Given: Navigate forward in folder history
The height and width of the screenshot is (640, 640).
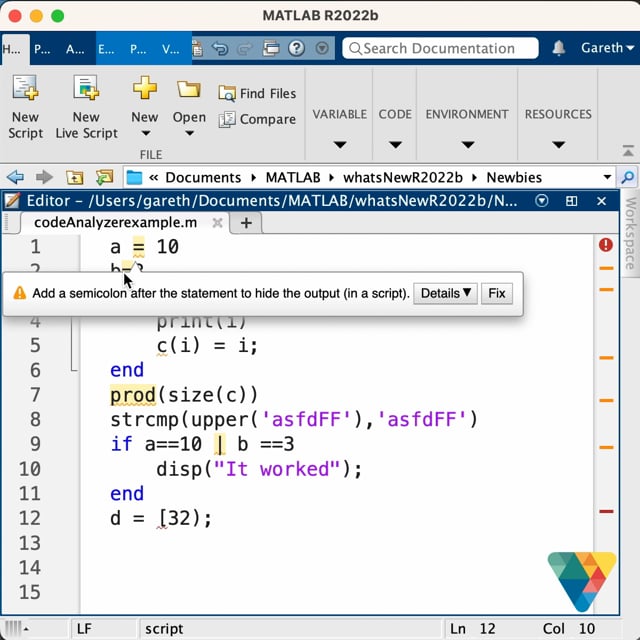Looking at the screenshot, I should 44,177.
